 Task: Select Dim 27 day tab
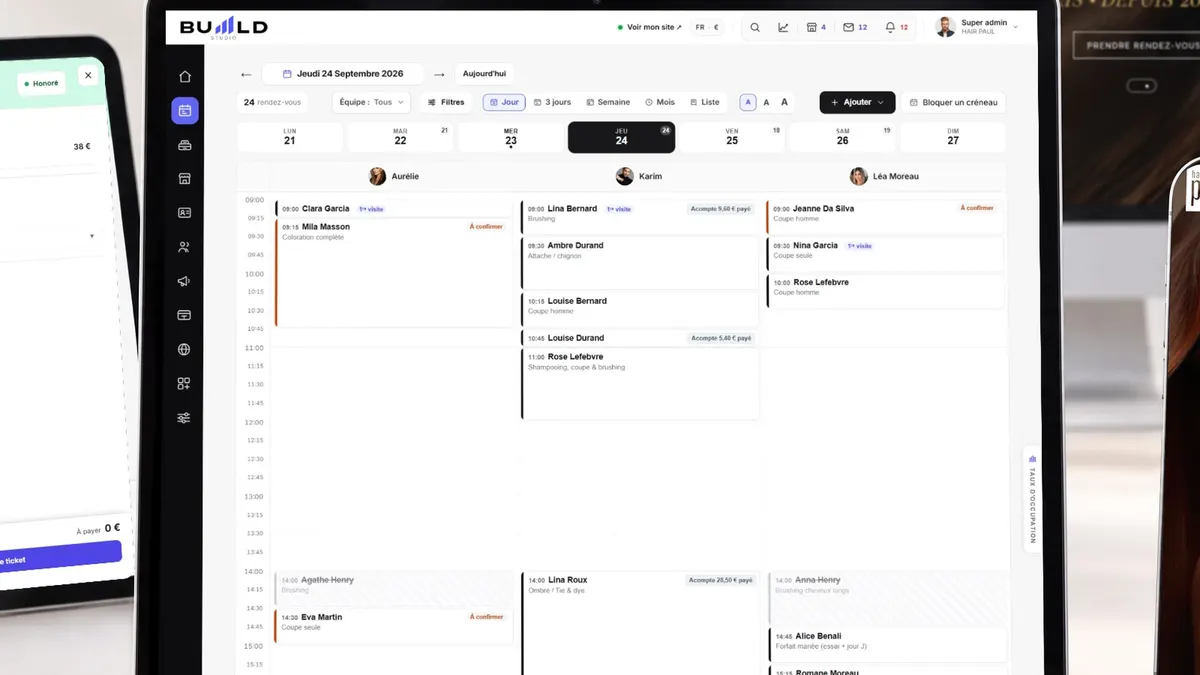(x=953, y=137)
